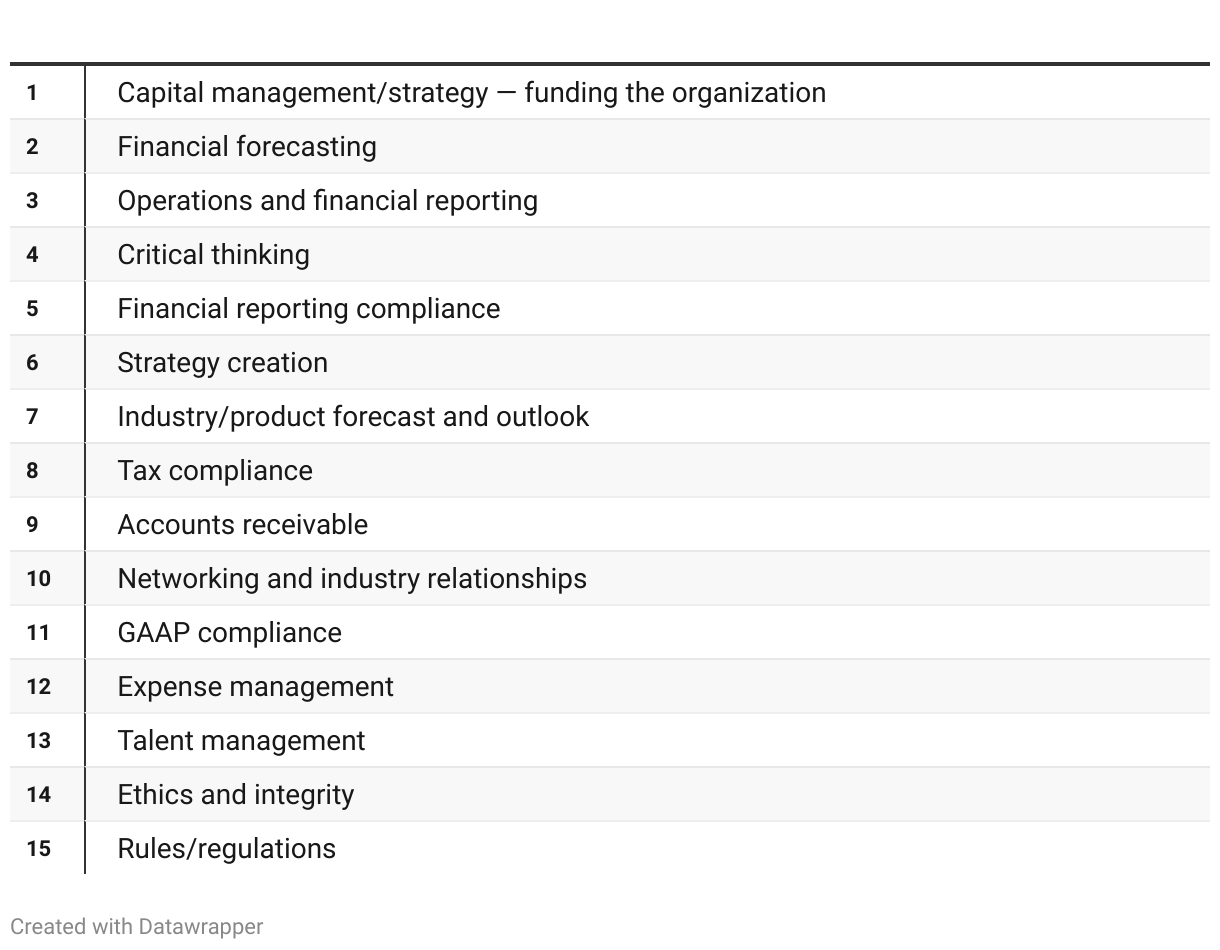Click rank number 7 cell

(x=47, y=416)
